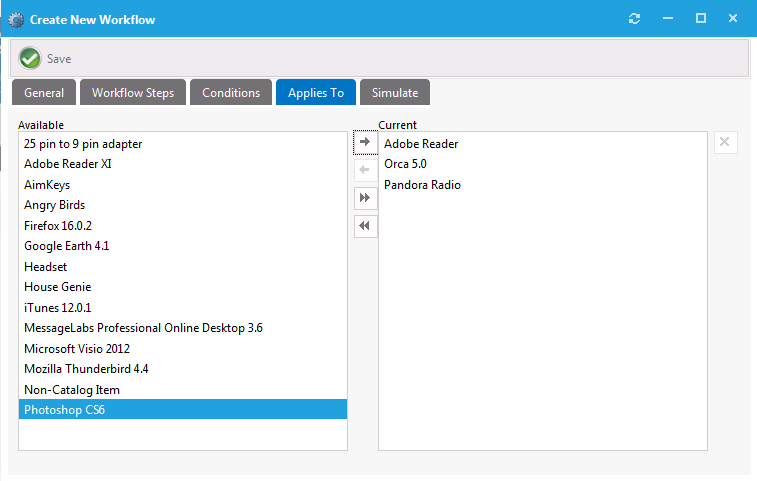Select "Headset" in Available list
Viewport: 757px width, 481px height.
tap(182, 267)
